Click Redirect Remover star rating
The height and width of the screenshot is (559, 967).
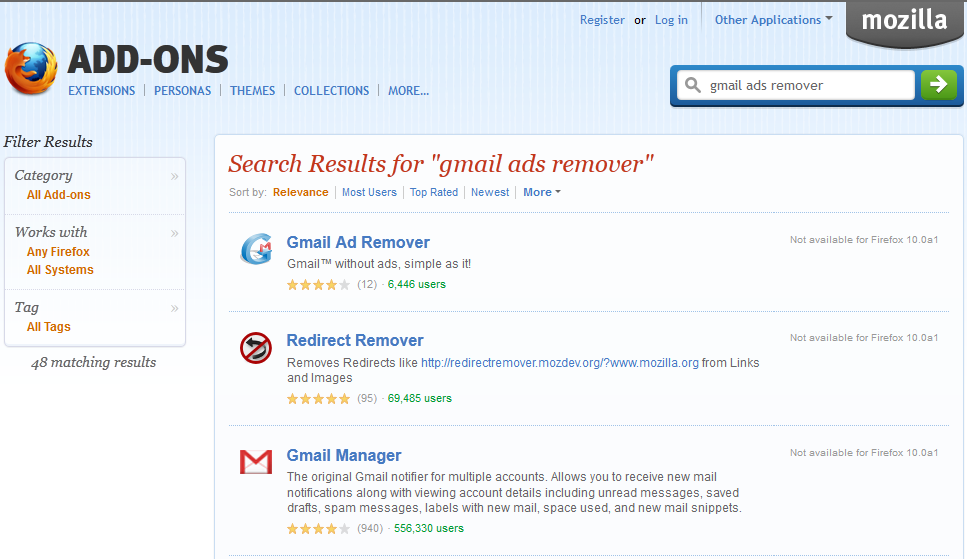318,399
